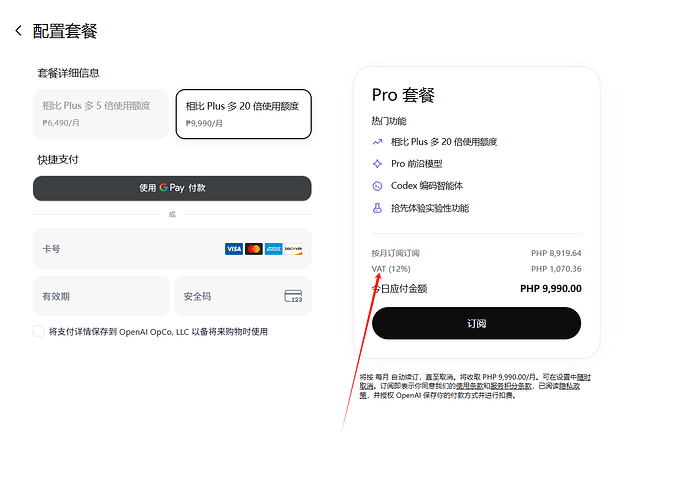Click the 配置套餐 page title

coord(65,31)
